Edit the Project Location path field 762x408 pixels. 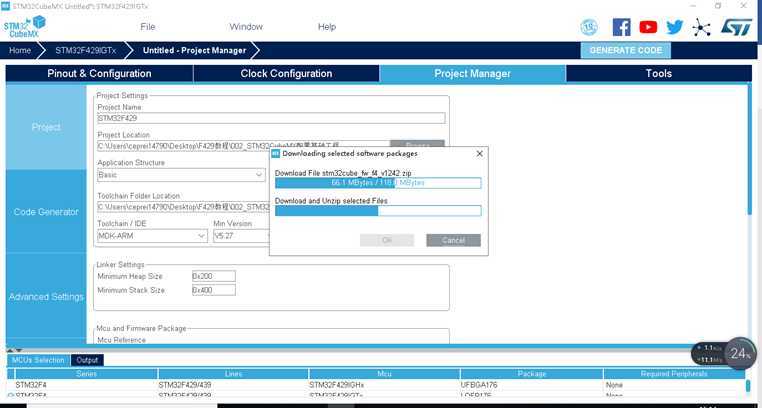click(x=243, y=146)
